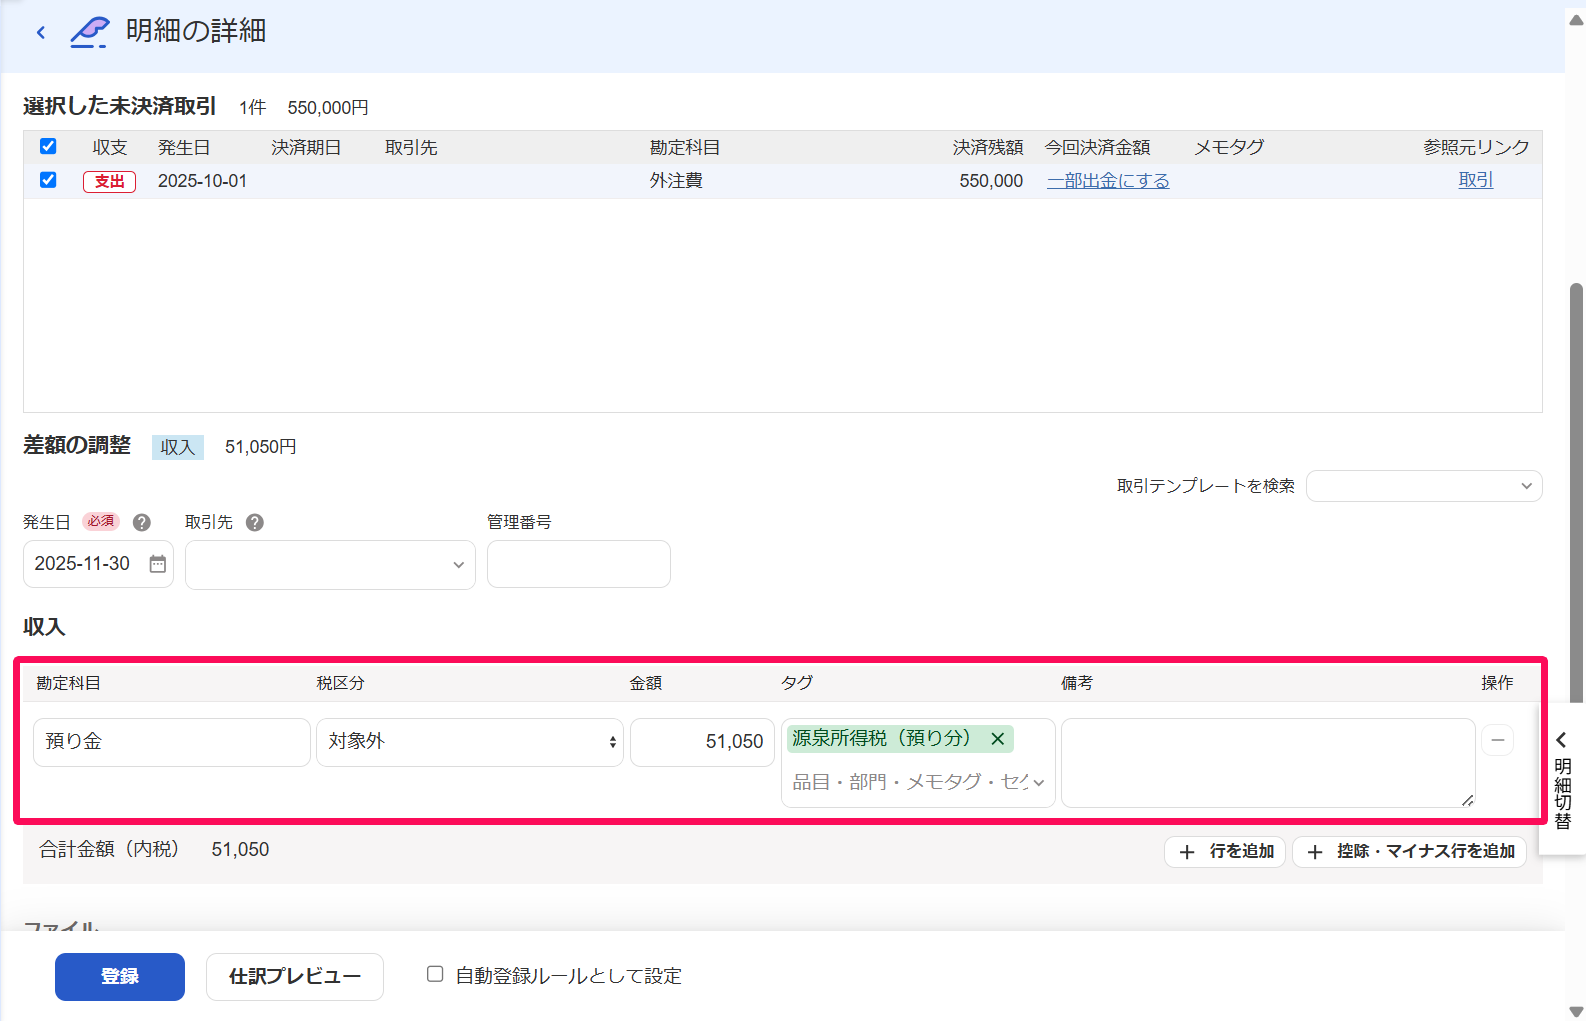1586x1021 pixels.
Task: Edit the 勘定科目 field showing 預り金
Action: coord(172,742)
